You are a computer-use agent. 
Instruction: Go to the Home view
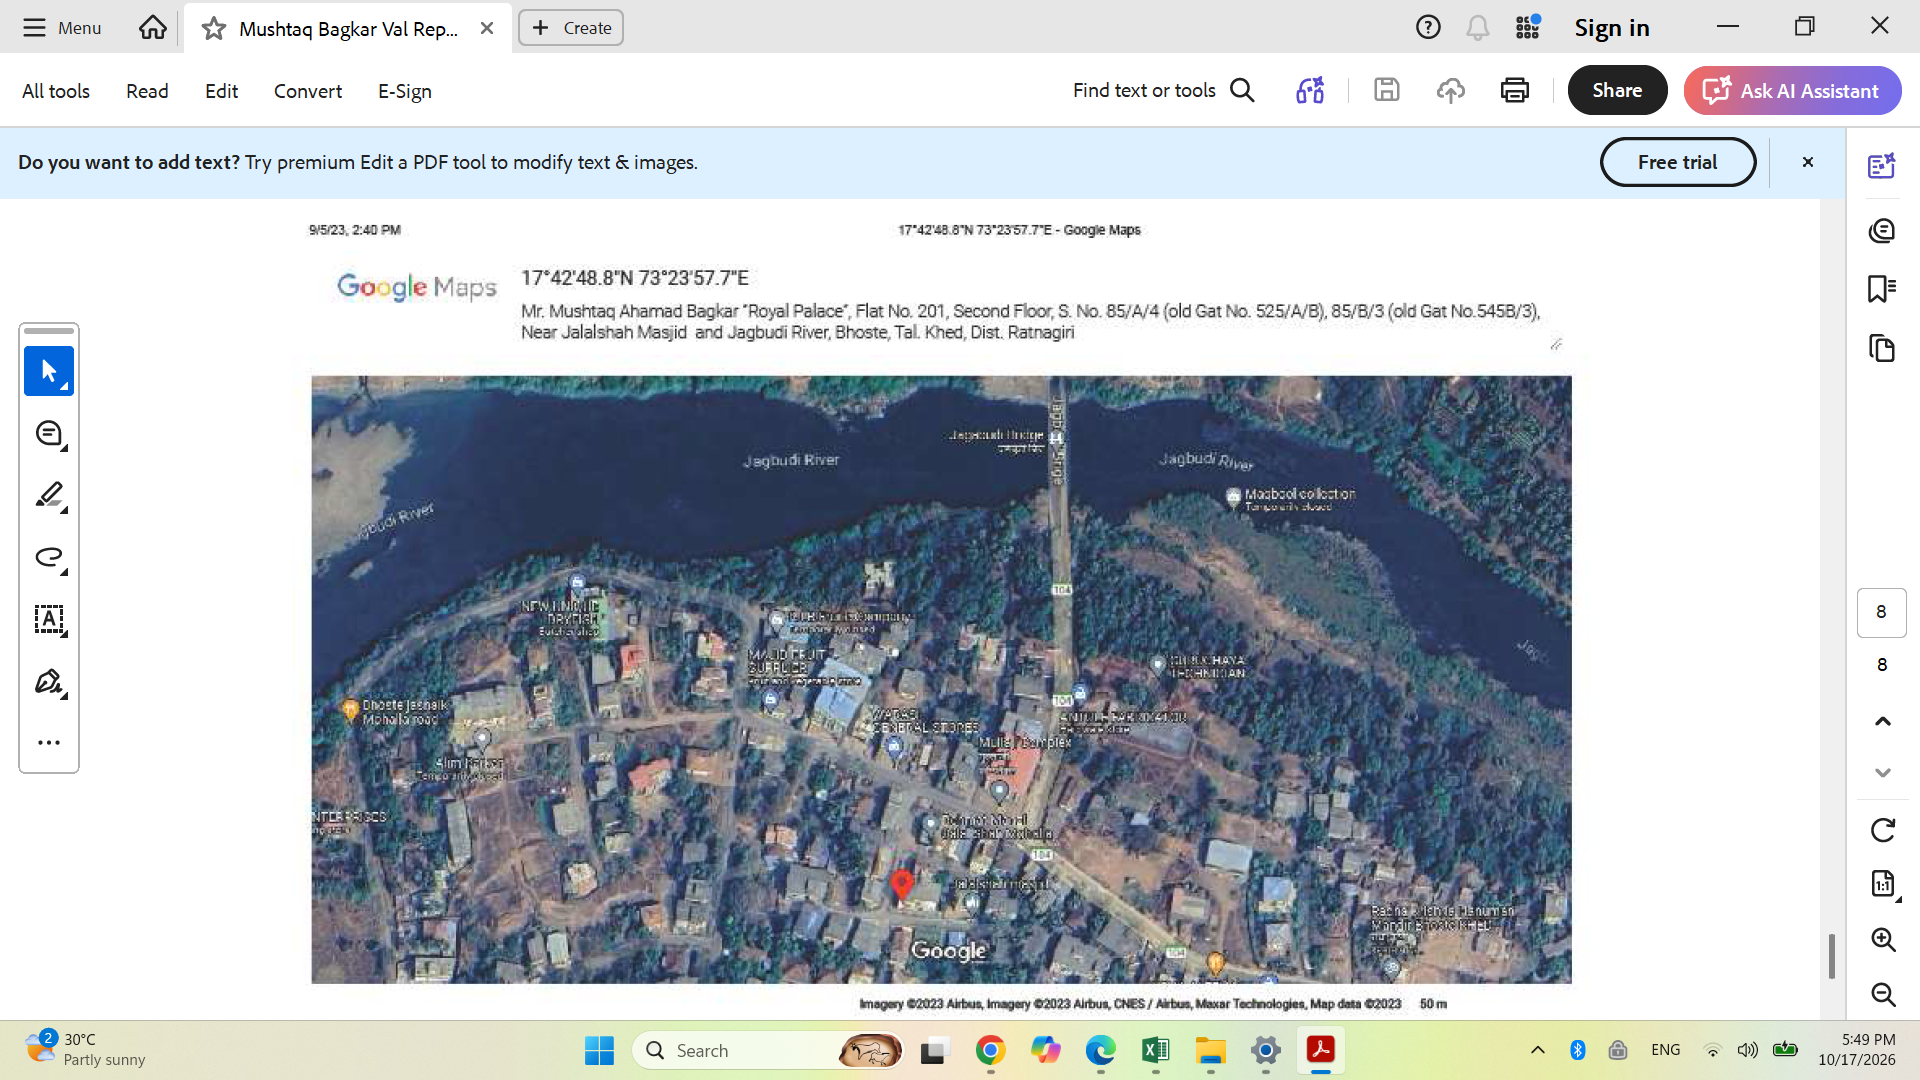[x=153, y=28]
